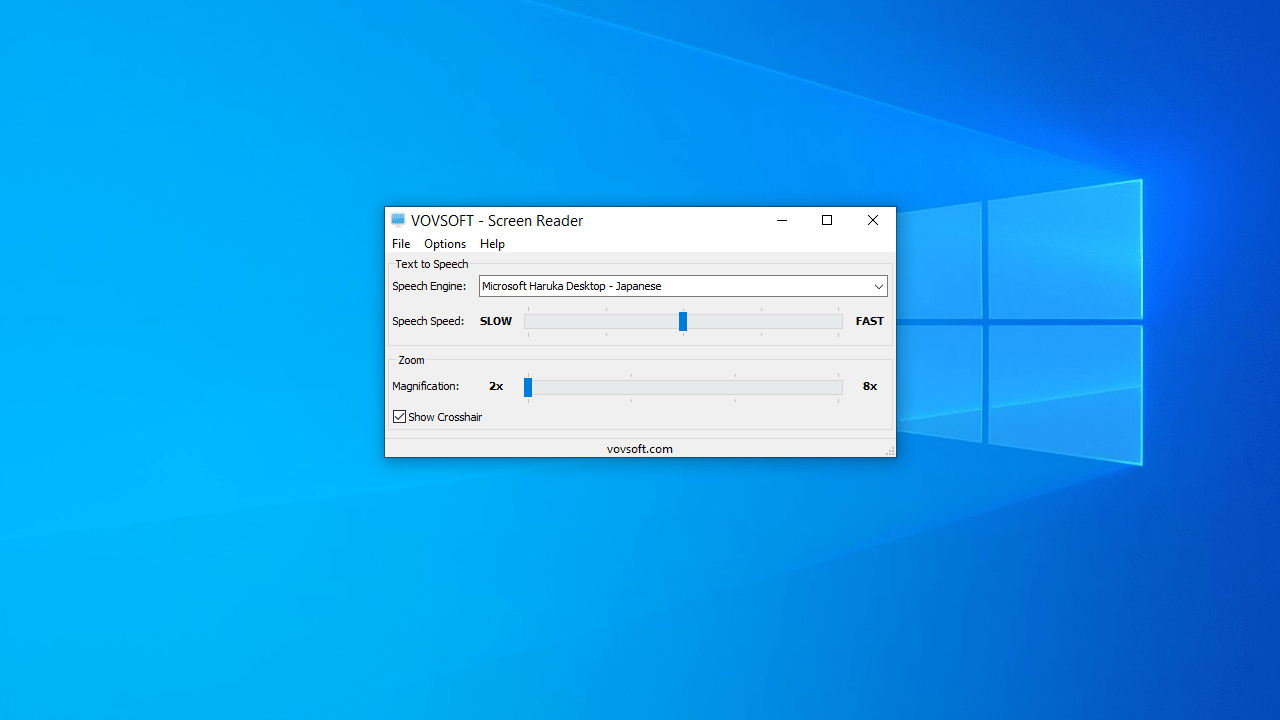Click the Speech Engine label
The image size is (1280, 720).
(x=429, y=286)
